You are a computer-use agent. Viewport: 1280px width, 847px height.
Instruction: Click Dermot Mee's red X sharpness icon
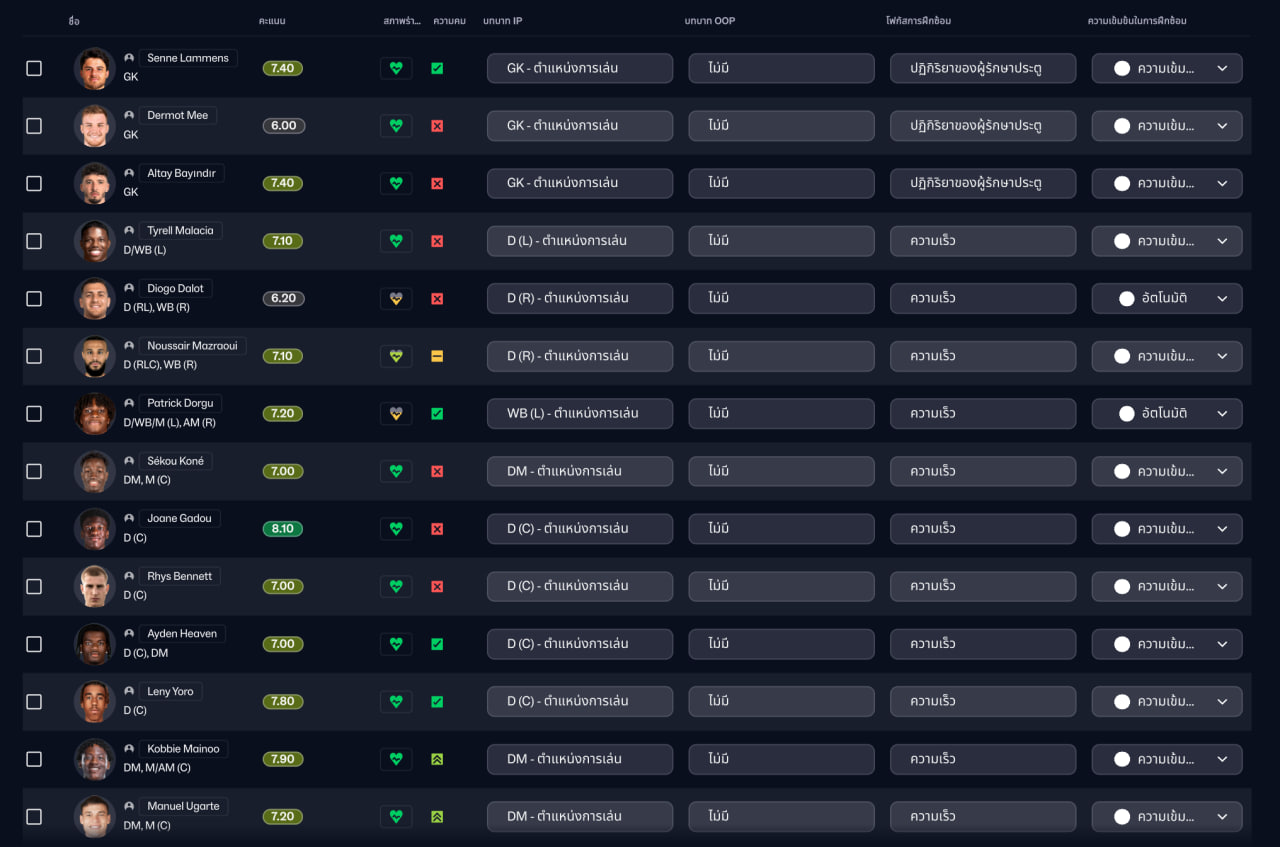point(437,126)
